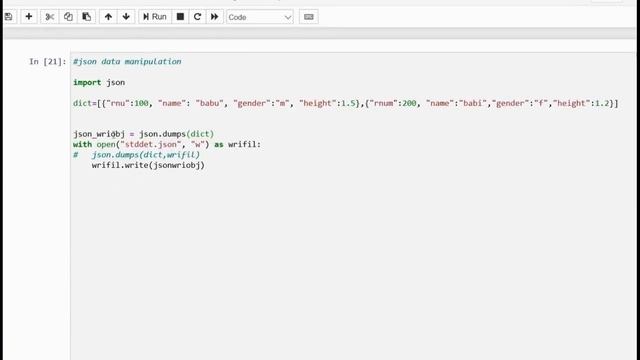The height and width of the screenshot is (360, 640).
Task: Move the selected cell down
Action: (x=126, y=17)
